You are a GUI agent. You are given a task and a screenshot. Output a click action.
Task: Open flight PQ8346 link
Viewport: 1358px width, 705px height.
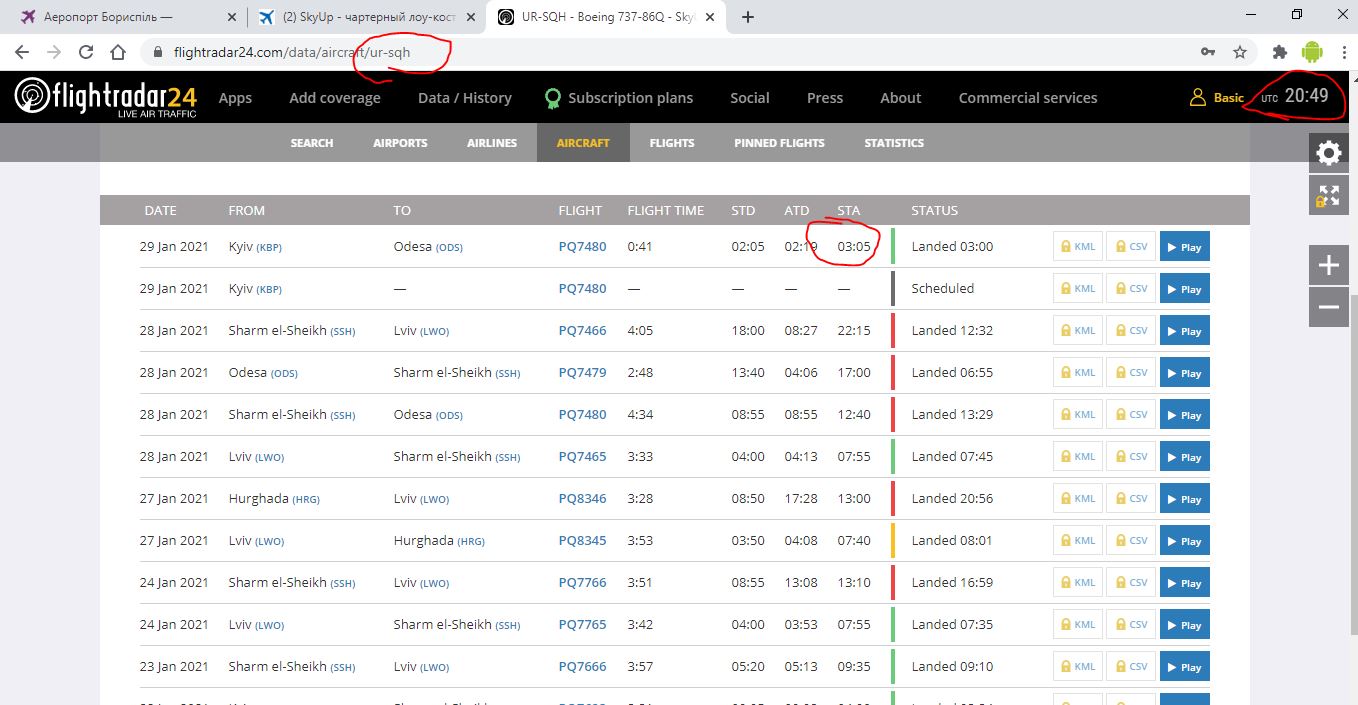(582, 498)
